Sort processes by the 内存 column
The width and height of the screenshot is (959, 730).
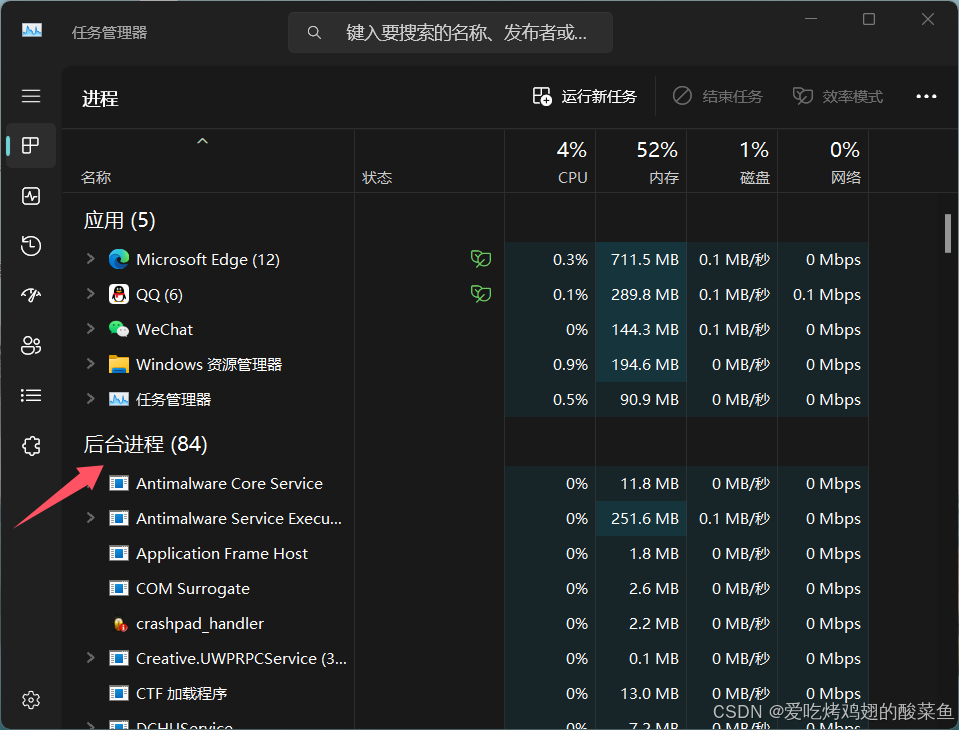[641, 161]
